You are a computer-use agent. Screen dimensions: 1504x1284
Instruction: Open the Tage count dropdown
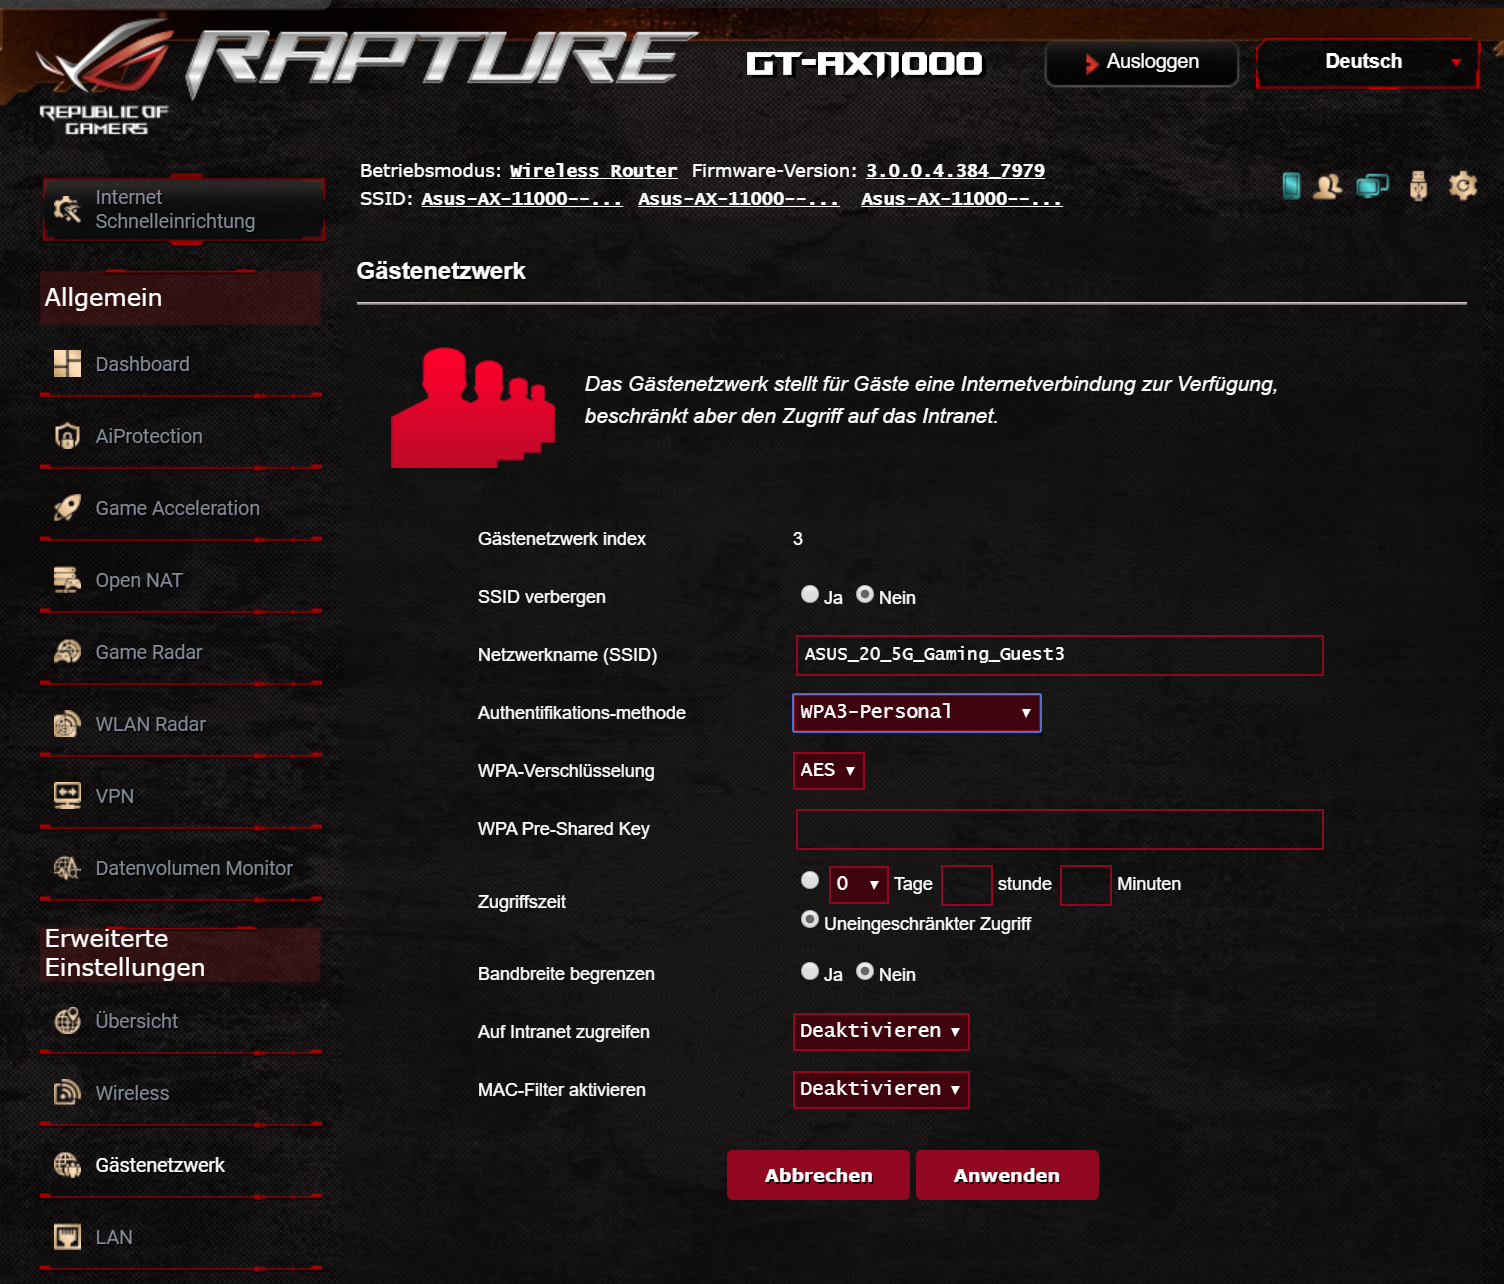(859, 885)
